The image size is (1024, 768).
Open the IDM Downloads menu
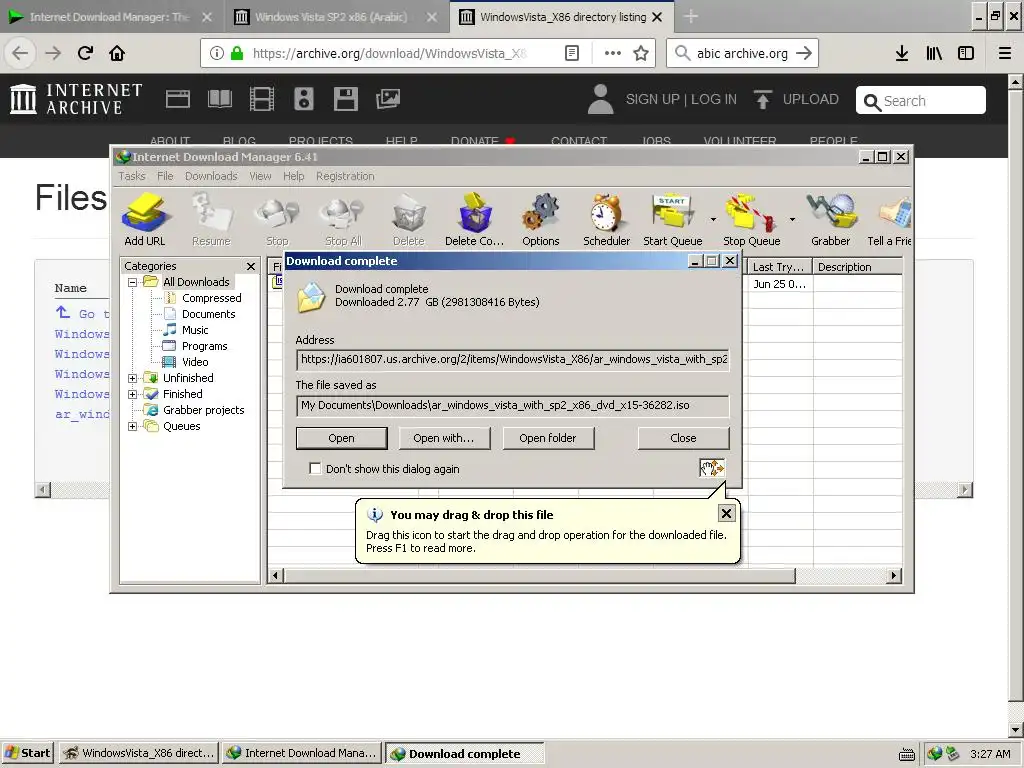(211, 176)
